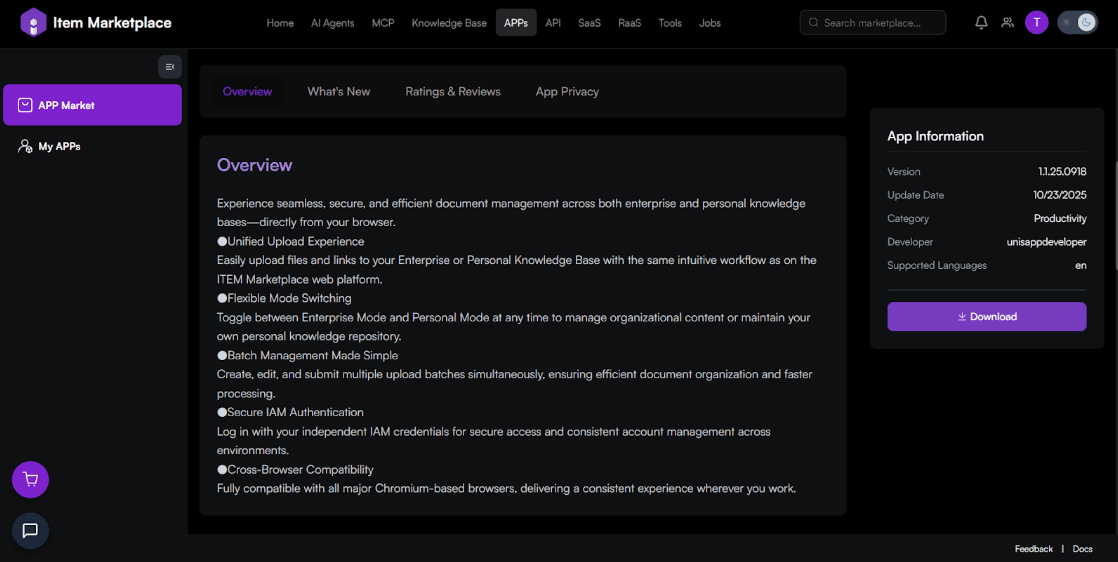1118x562 pixels.
Task: Open the shopping cart floating button
Action: (x=30, y=480)
